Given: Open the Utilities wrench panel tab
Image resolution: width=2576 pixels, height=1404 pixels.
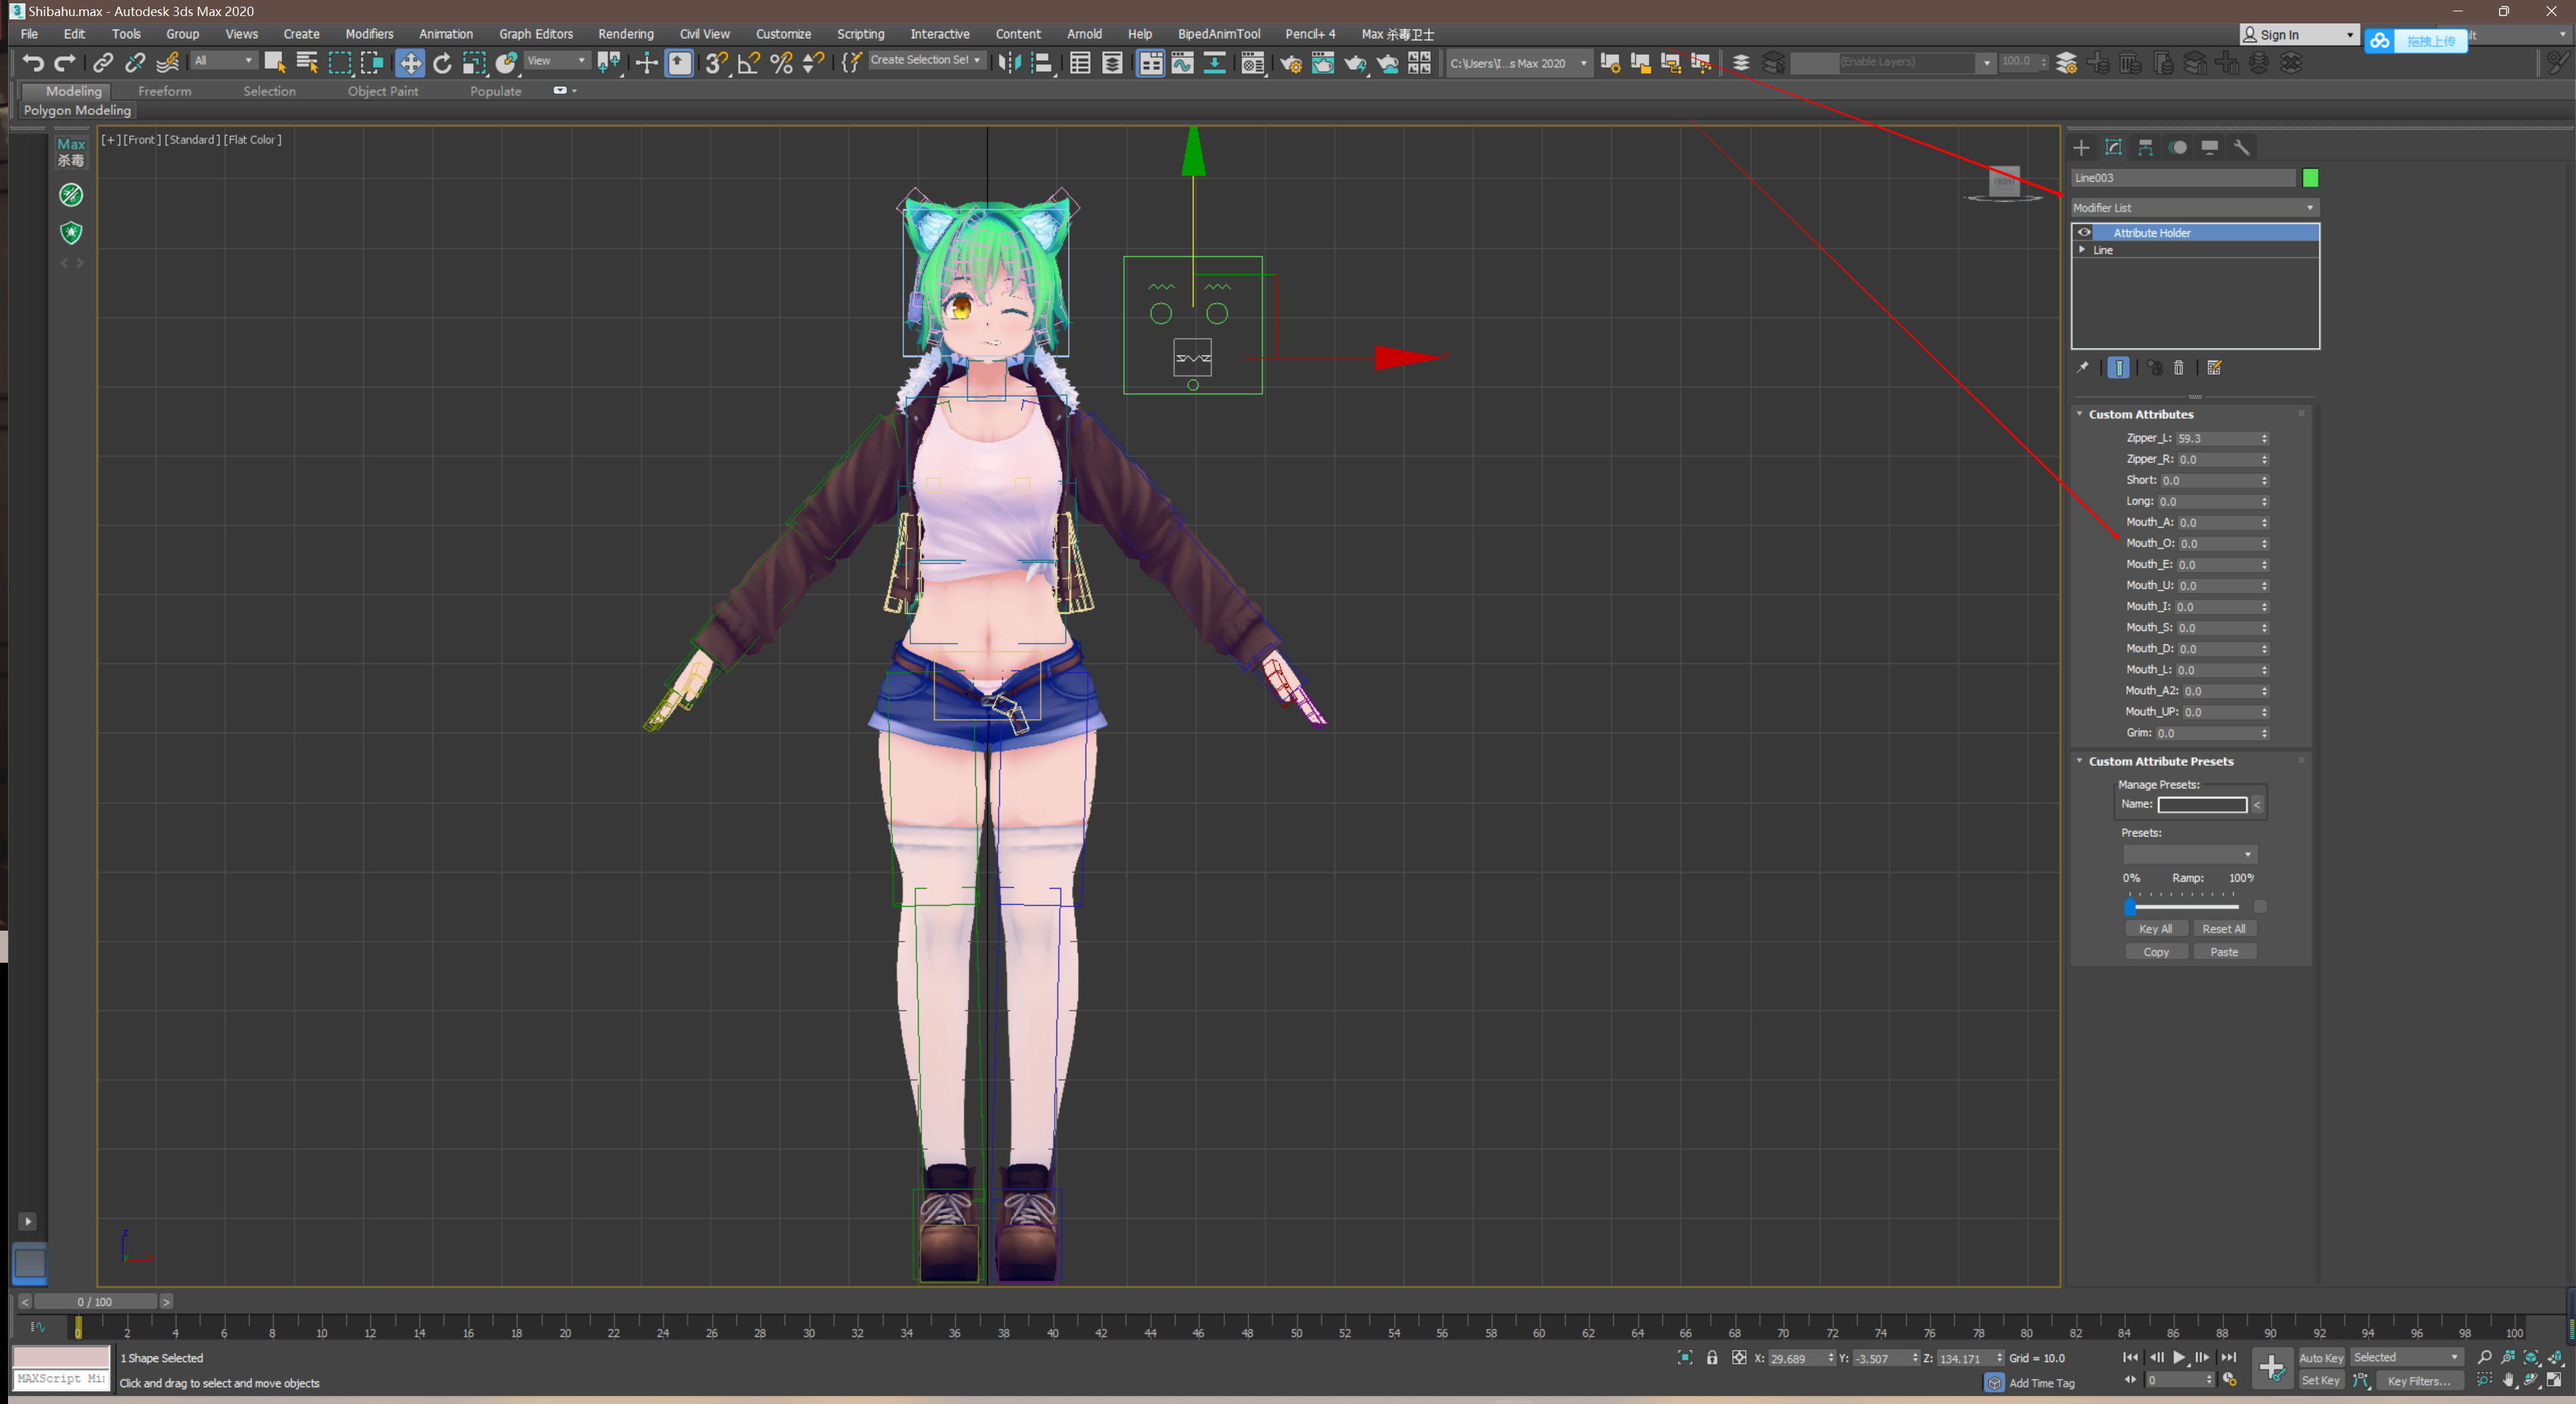Looking at the screenshot, I should click(2241, 147).
